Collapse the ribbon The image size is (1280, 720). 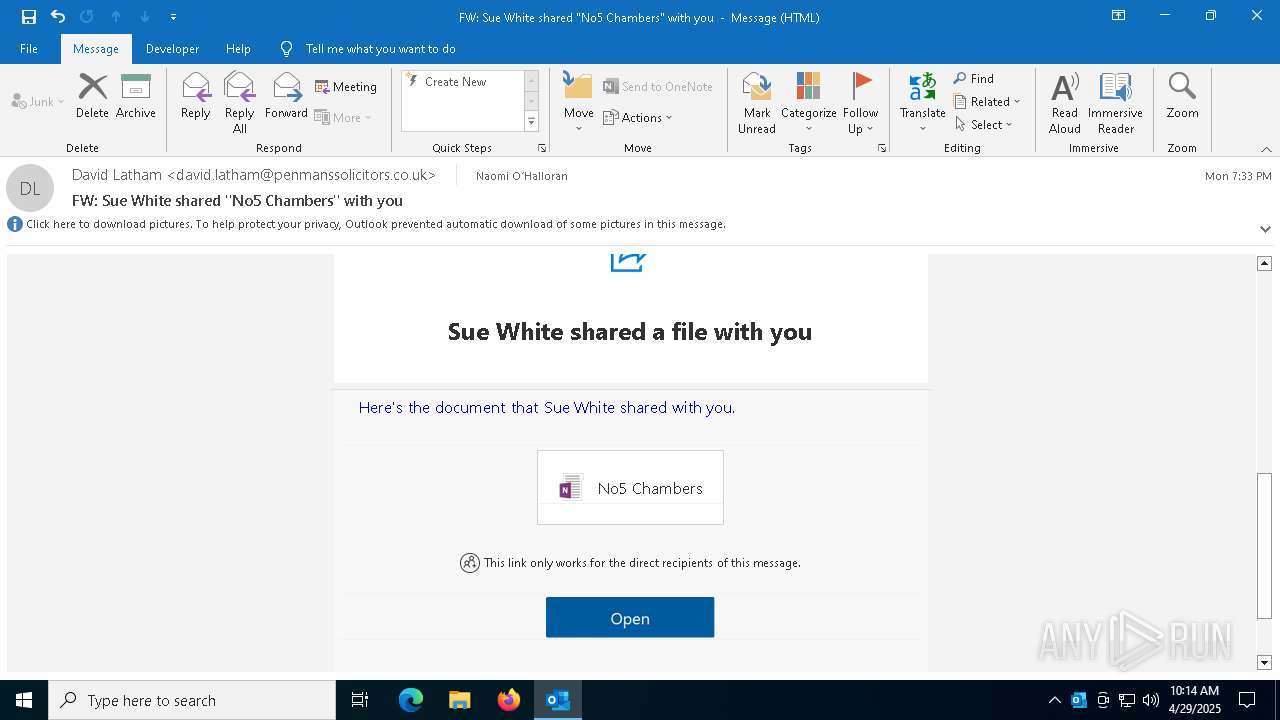tap(1266, 149)
